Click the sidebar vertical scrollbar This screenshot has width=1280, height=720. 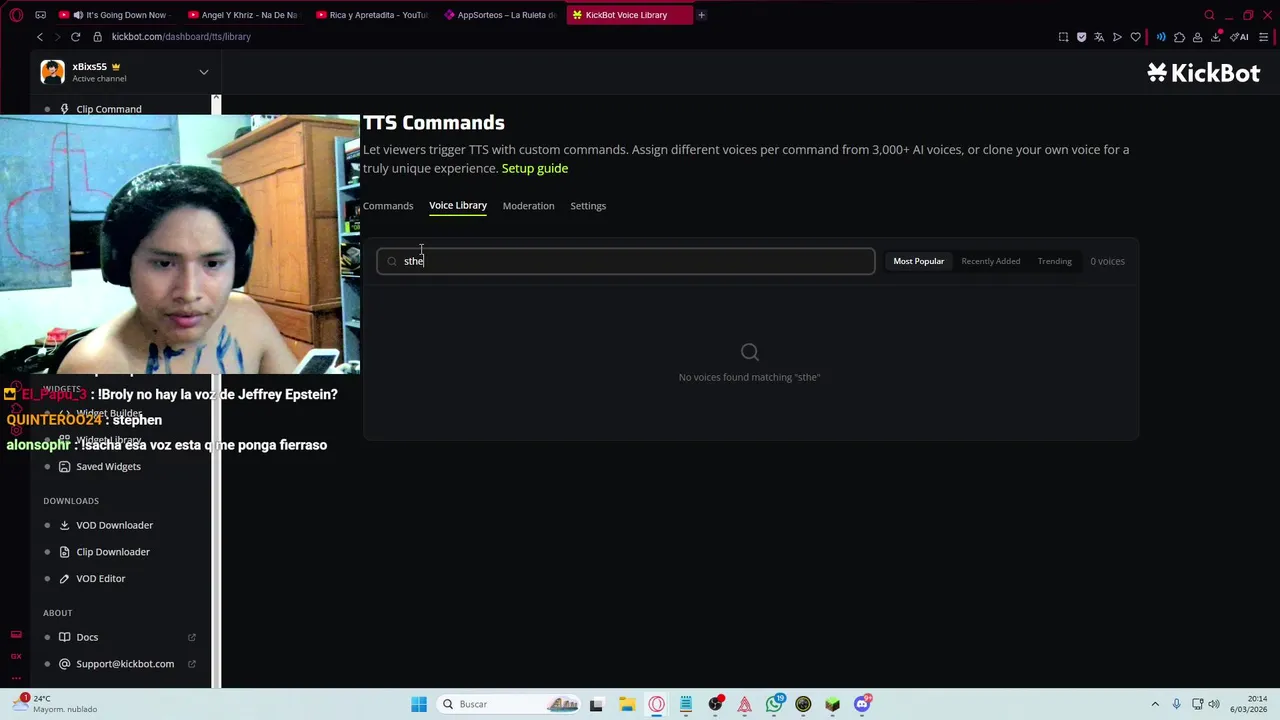(216, 390)
